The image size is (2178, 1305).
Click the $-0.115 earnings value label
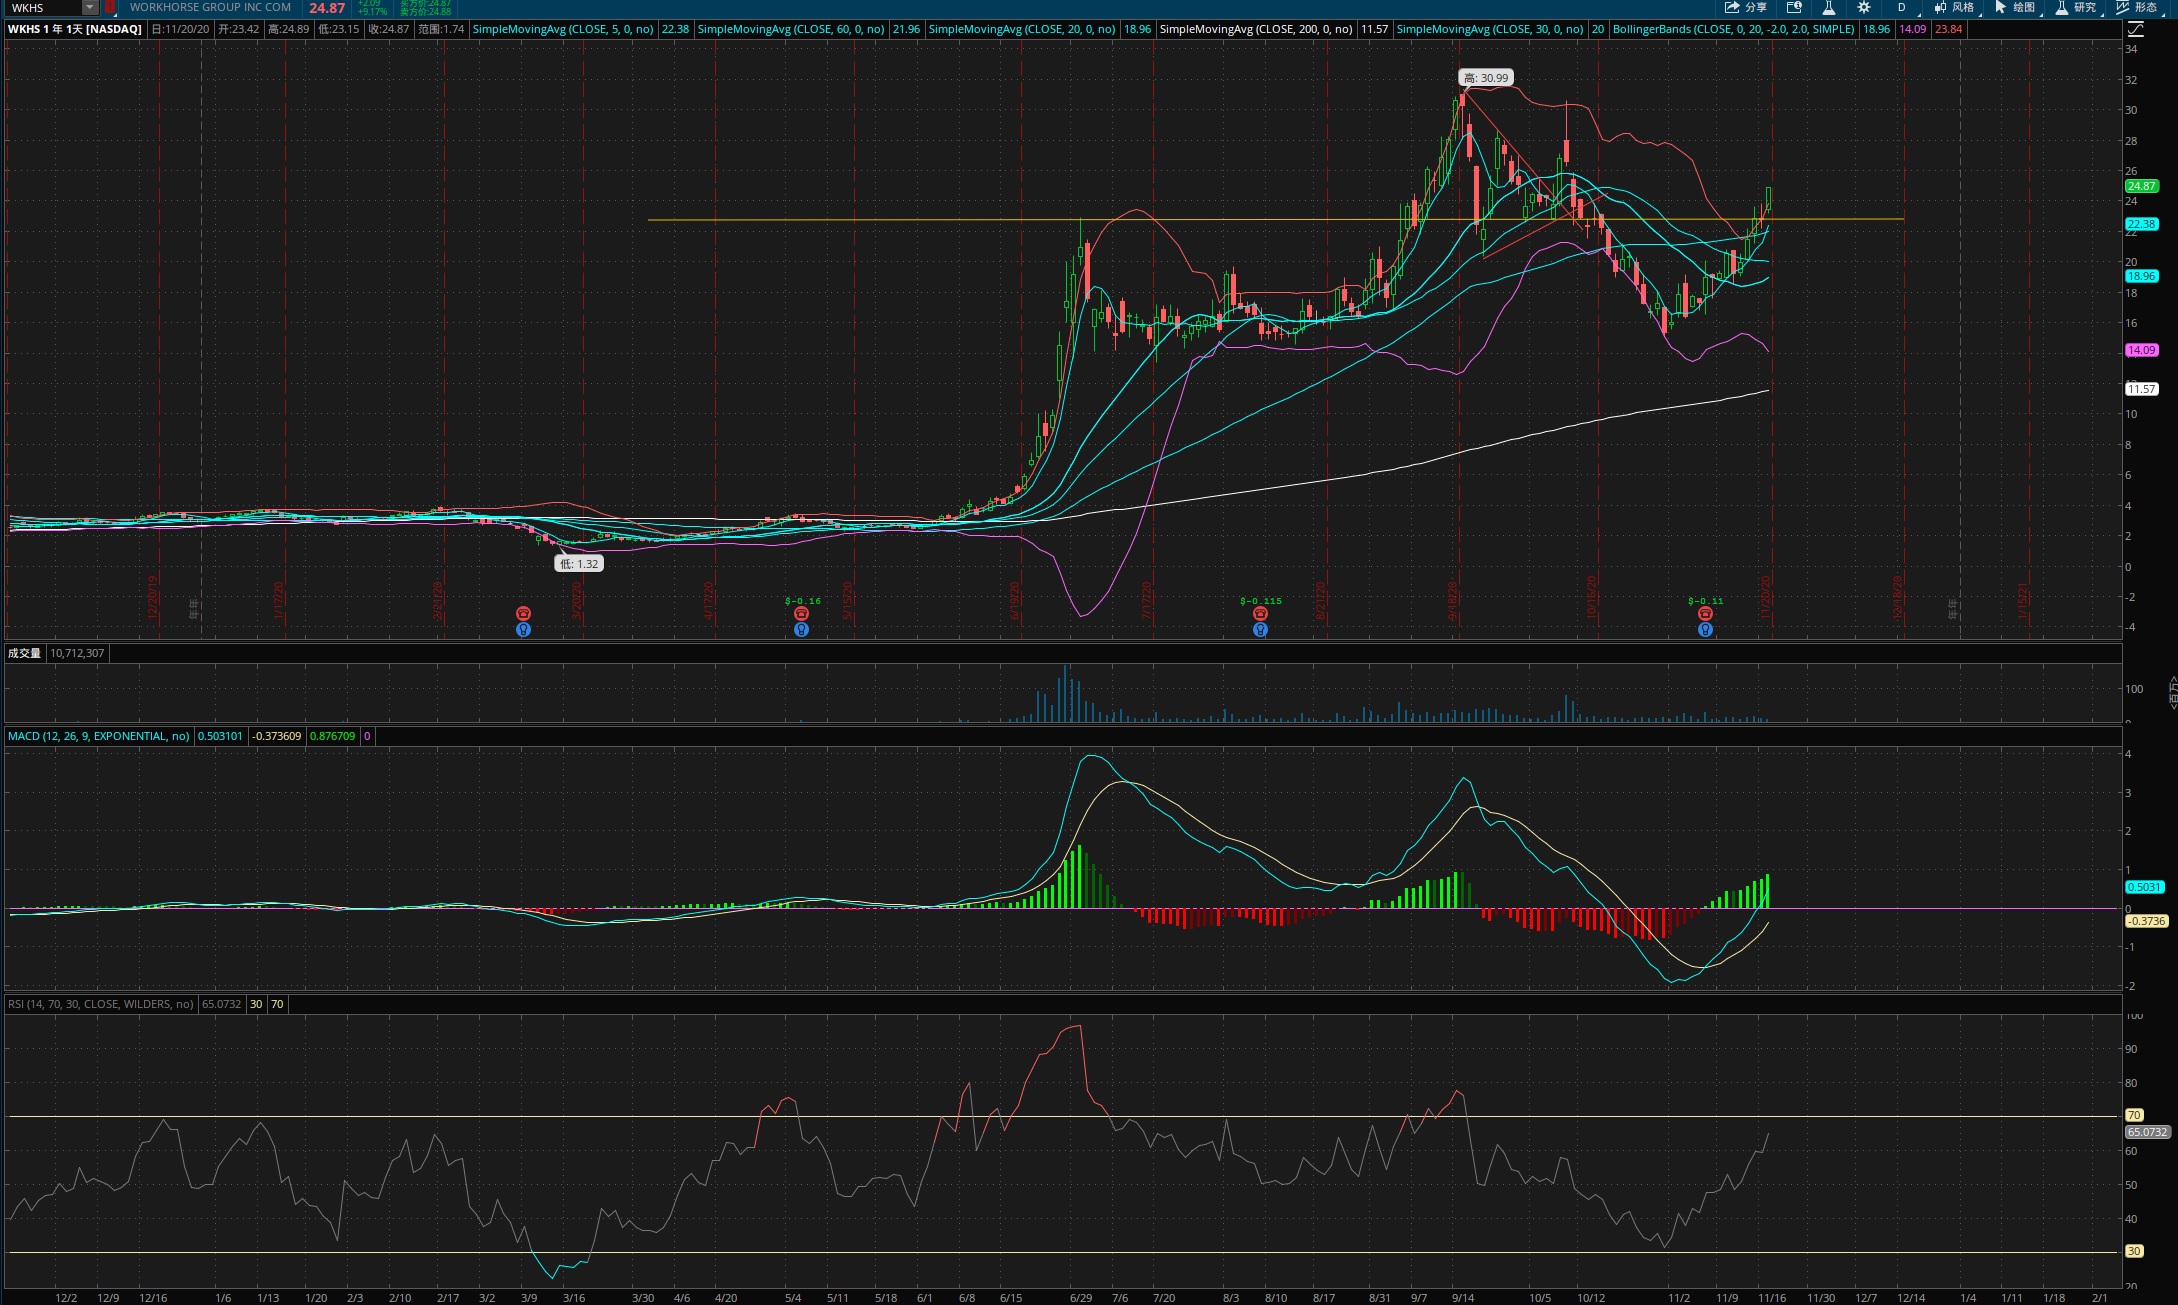point(1261,601)
